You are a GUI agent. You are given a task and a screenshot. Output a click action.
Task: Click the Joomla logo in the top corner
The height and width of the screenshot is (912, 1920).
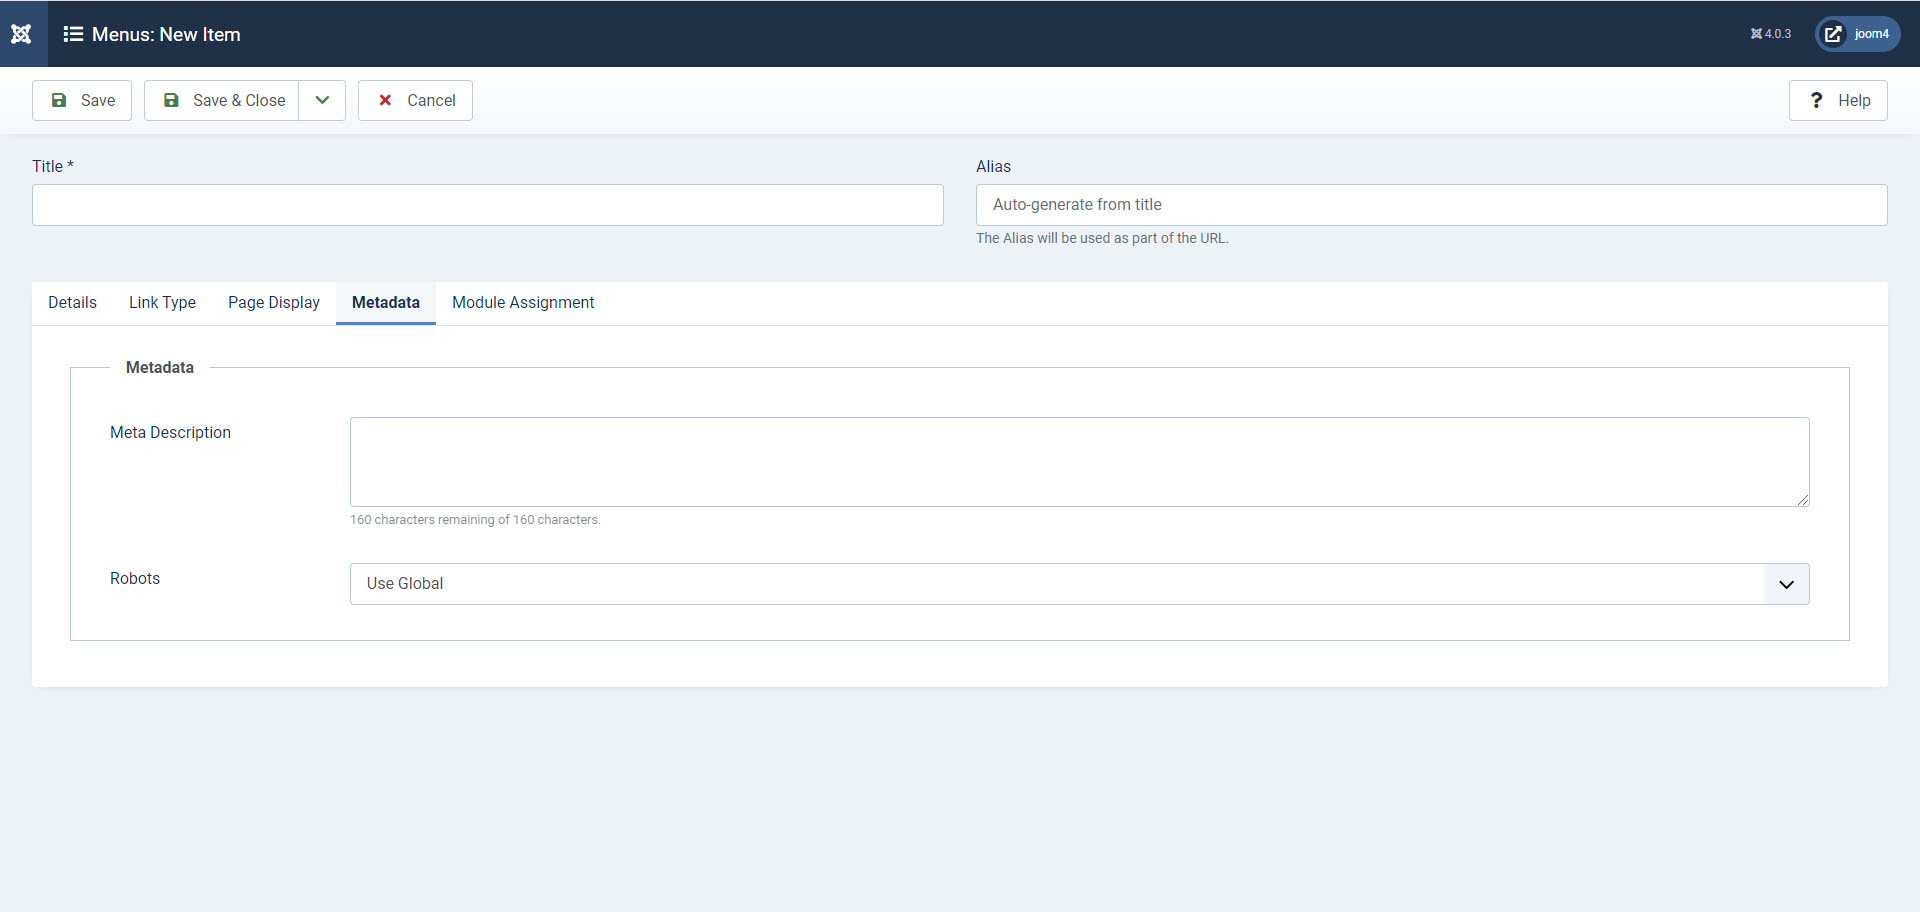20,33
